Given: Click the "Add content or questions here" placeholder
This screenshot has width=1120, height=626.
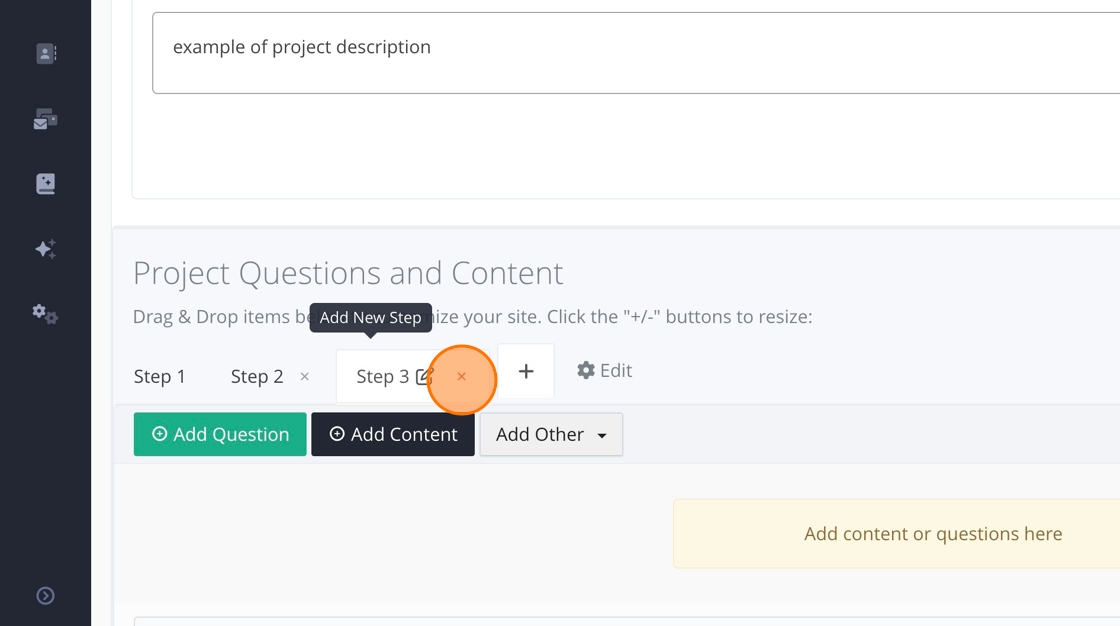Looking at the screenshot, I should [932, 534].
